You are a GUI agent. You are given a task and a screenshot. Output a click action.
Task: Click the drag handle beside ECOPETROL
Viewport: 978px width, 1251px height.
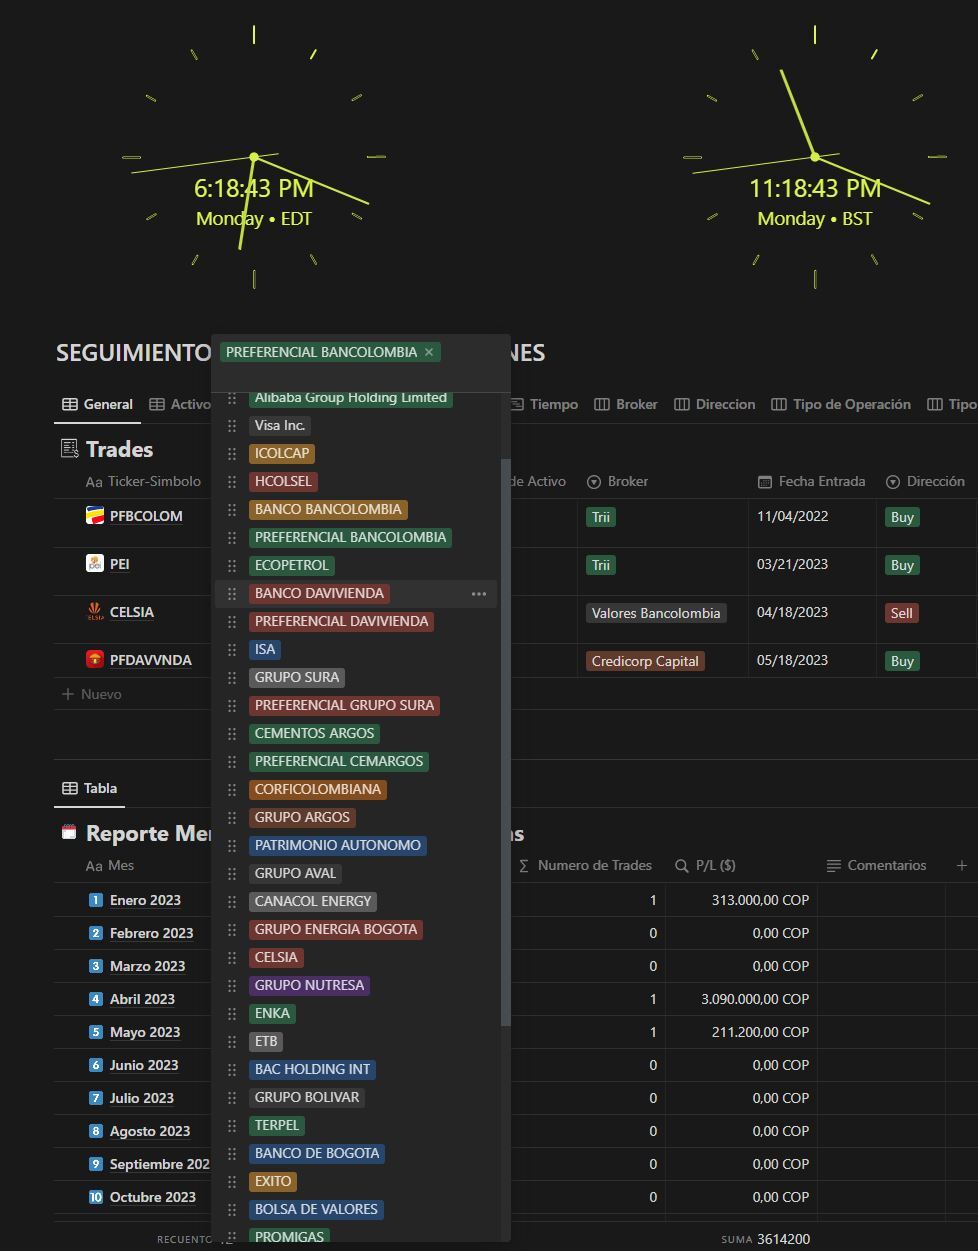coord(232,565)
